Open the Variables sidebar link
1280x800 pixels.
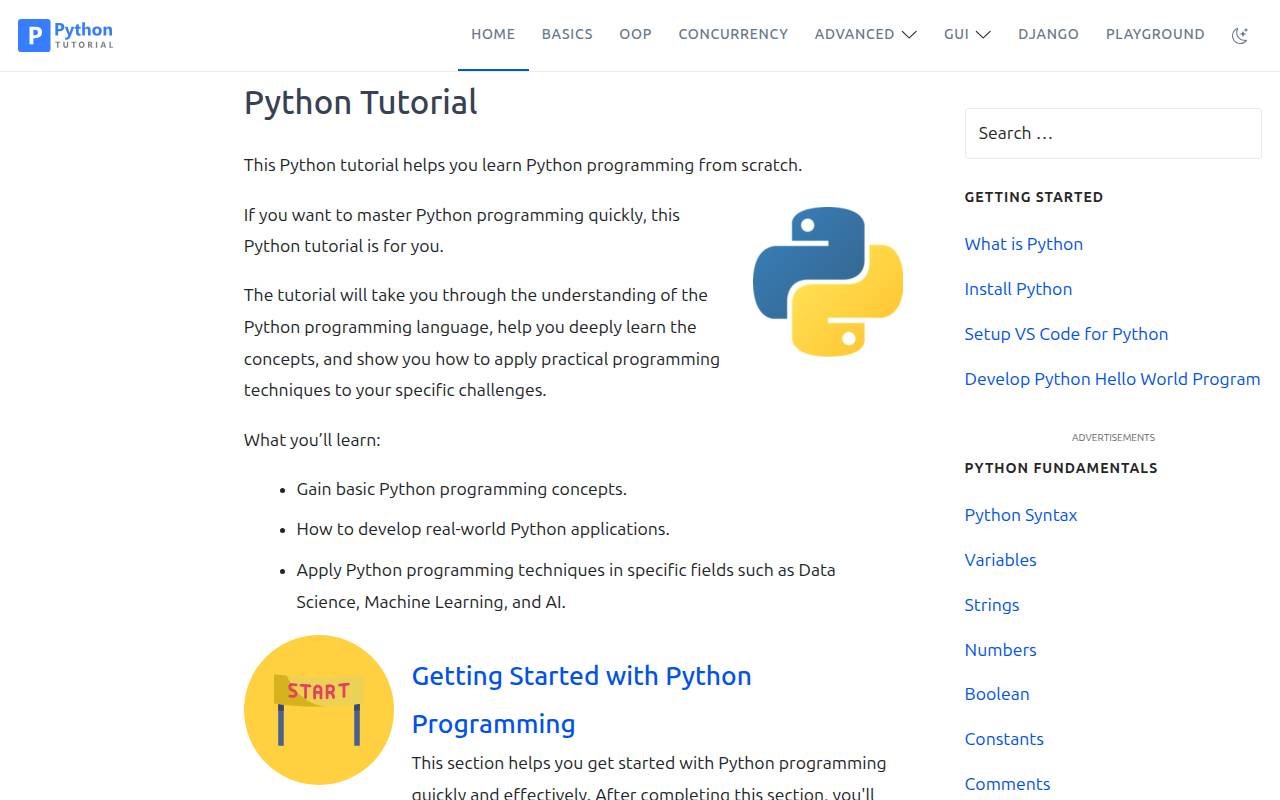[1000, 560]
